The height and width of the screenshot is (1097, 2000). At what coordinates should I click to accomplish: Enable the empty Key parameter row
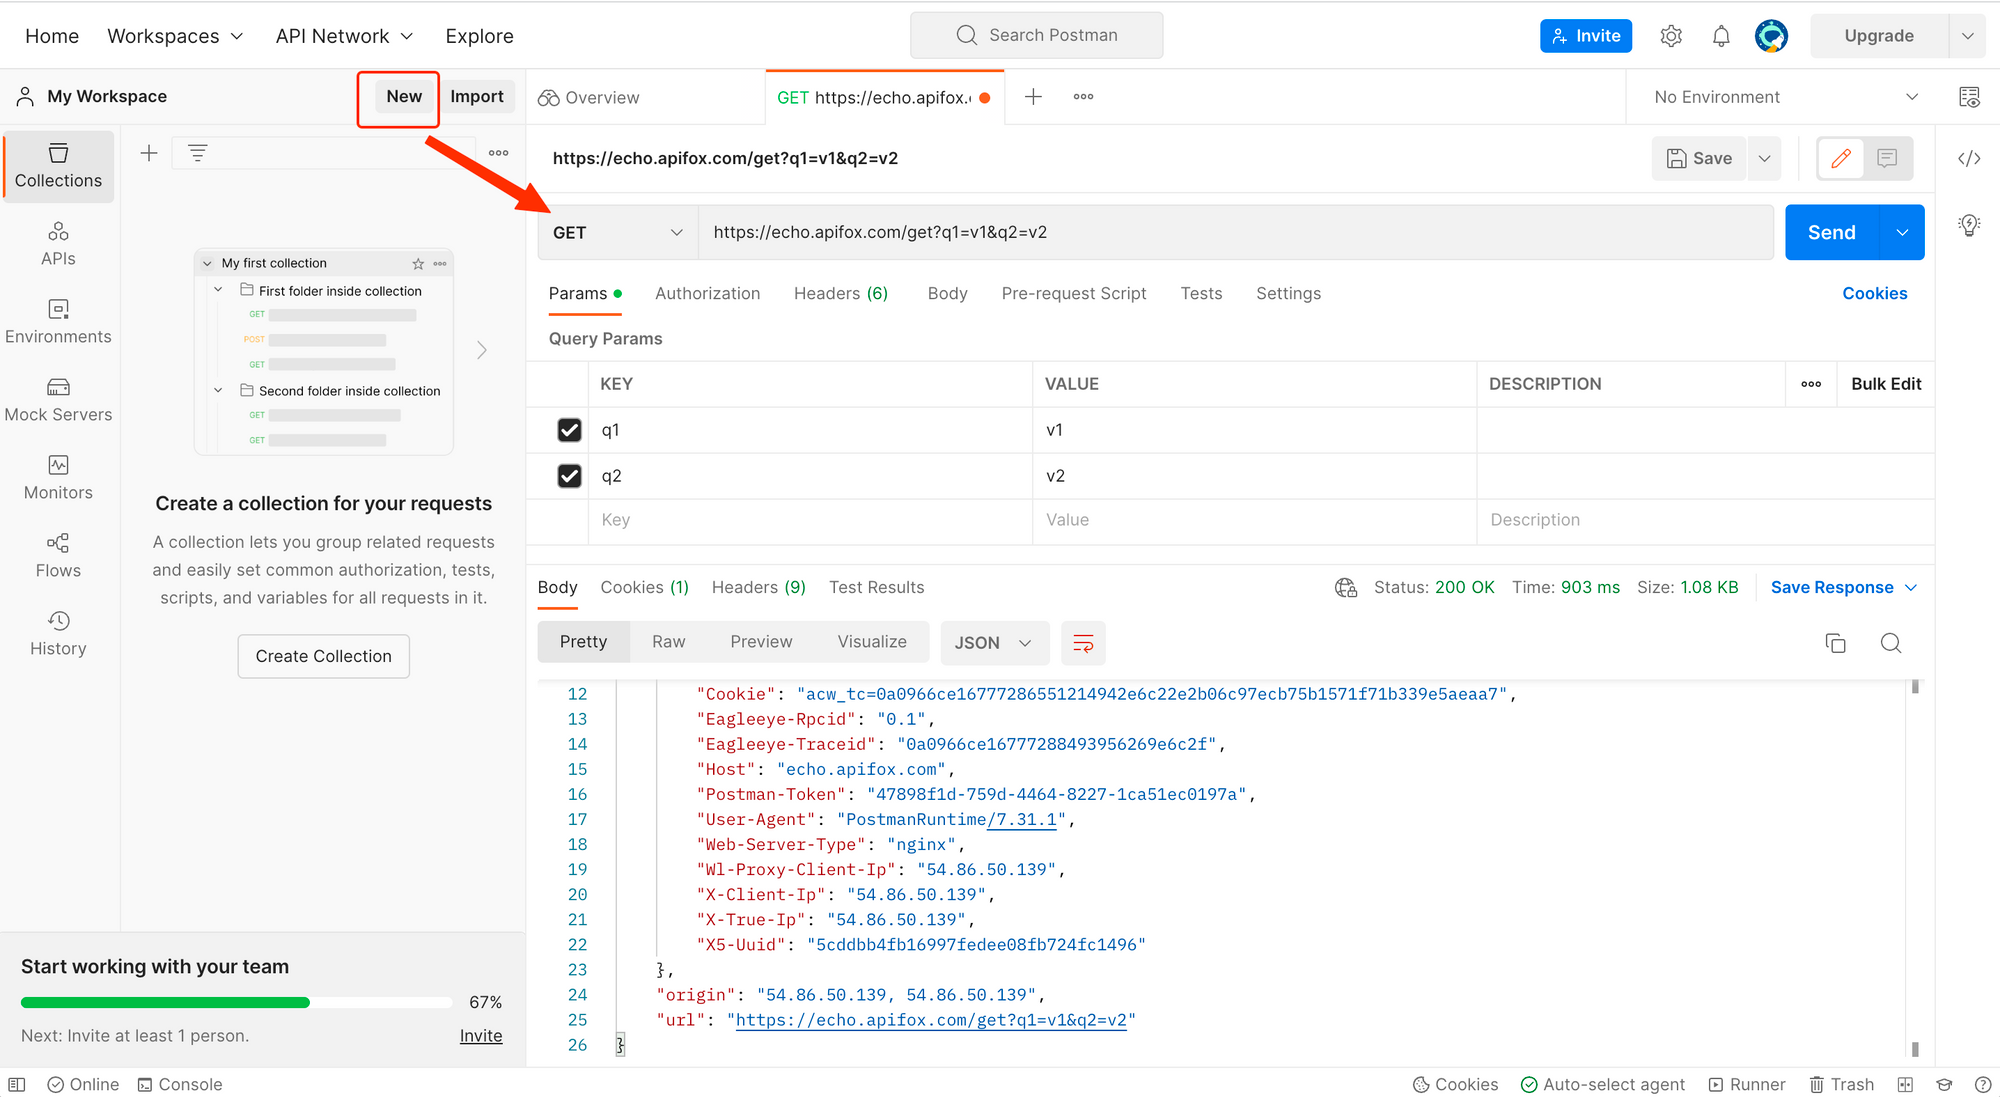coord(569,519)
